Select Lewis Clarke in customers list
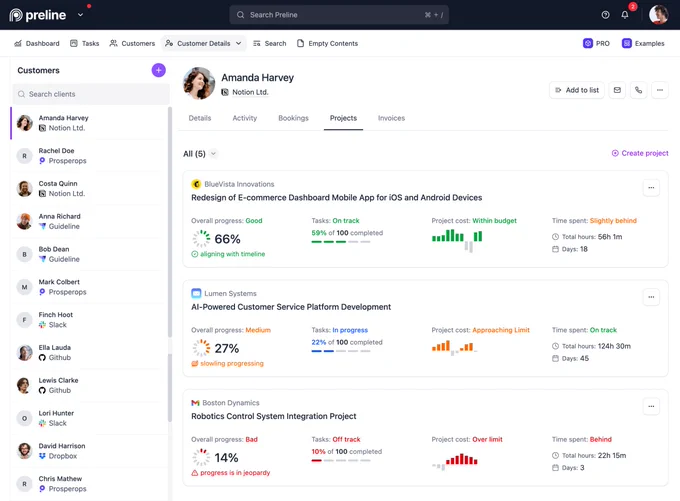This screenshot has width=680, height=501. pyautogui.click(x=89, y=385)
